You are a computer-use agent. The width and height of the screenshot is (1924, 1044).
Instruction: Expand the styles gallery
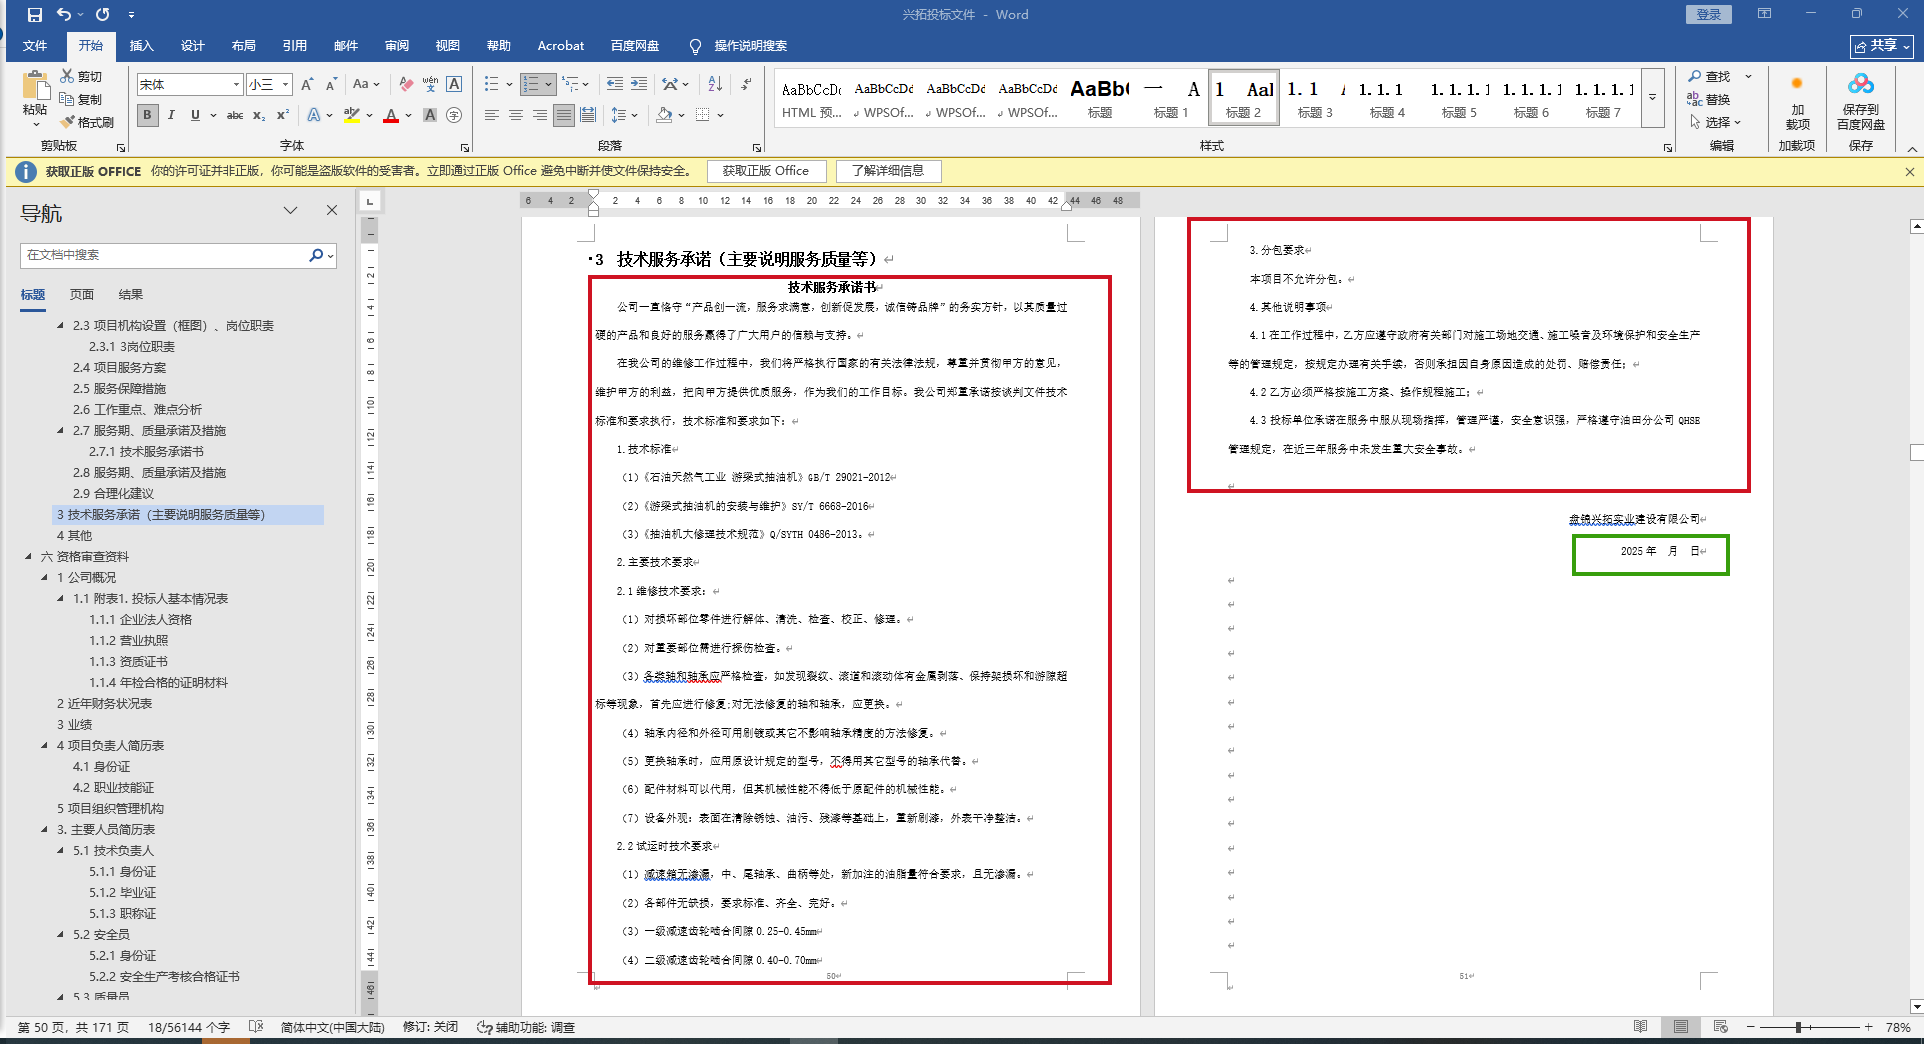[1652, 98]
